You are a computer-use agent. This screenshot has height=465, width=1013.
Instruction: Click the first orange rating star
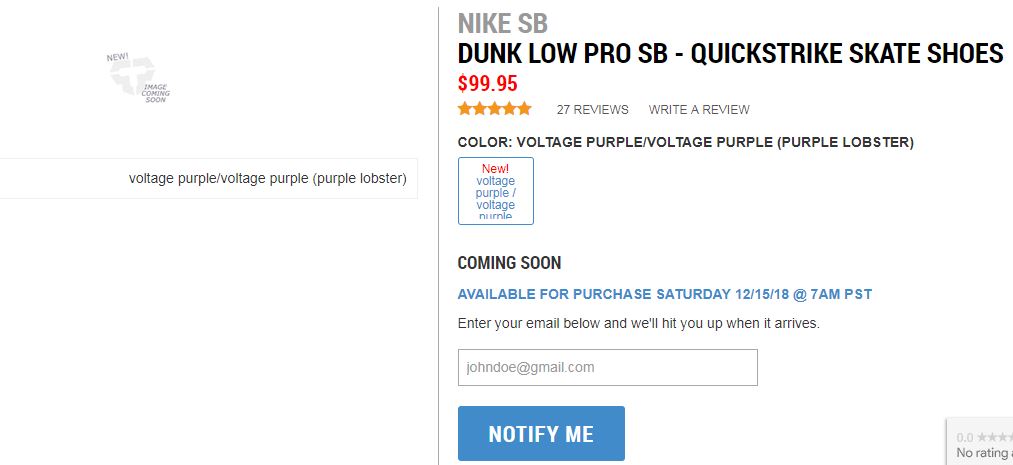coord(465,109)
